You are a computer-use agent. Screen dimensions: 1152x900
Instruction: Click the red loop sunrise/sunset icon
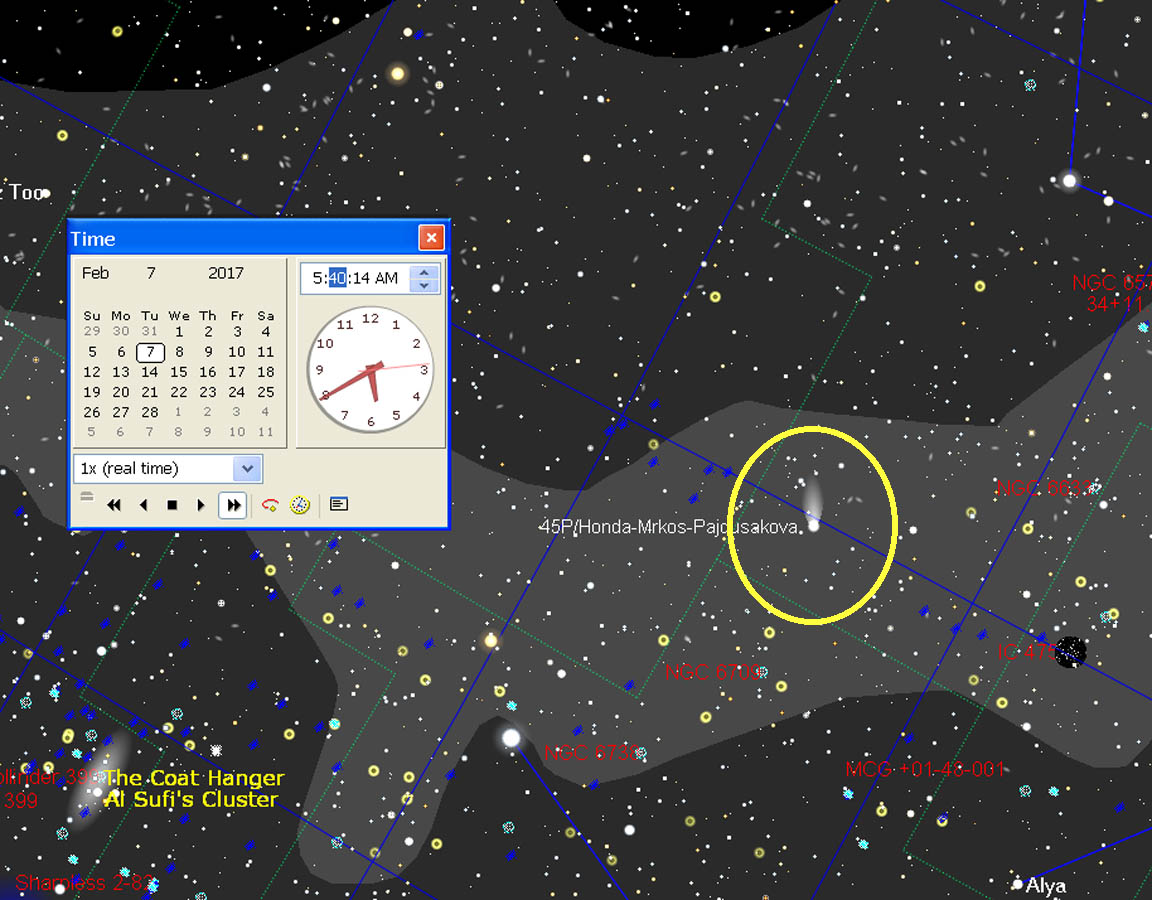point(269,505)
